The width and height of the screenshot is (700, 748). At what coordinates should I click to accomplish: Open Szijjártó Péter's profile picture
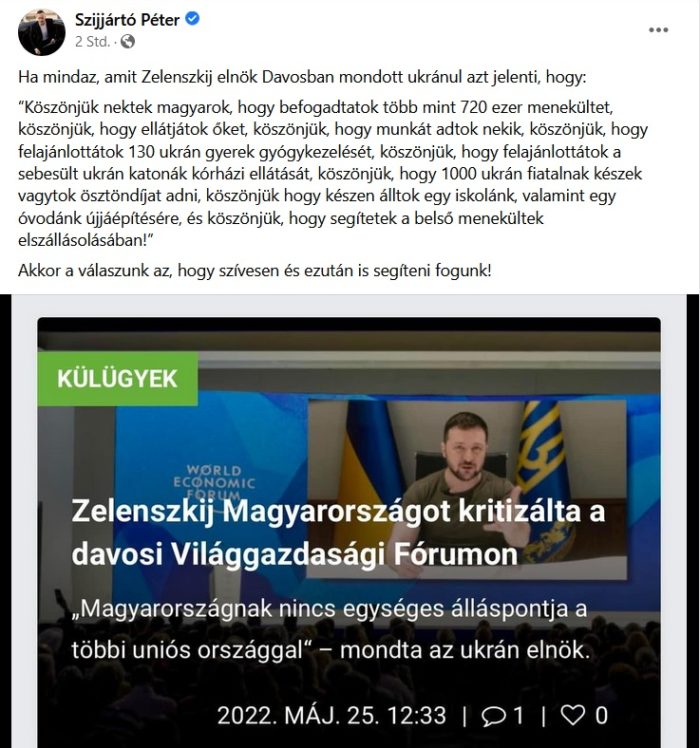point(42,32)
